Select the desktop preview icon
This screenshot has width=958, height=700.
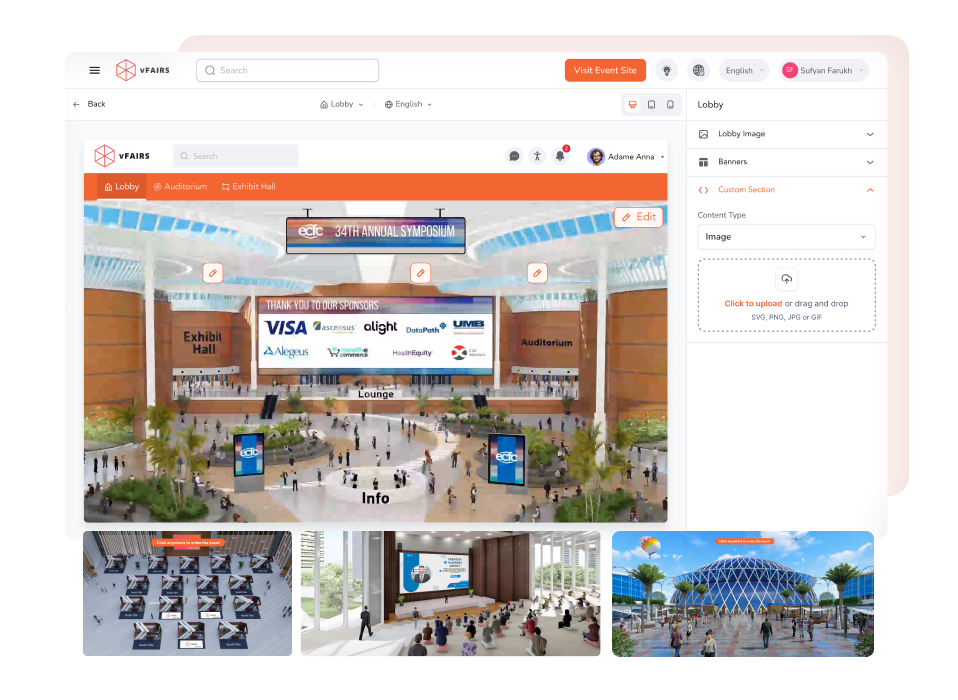pyautogui.click(x=632, y=104)
